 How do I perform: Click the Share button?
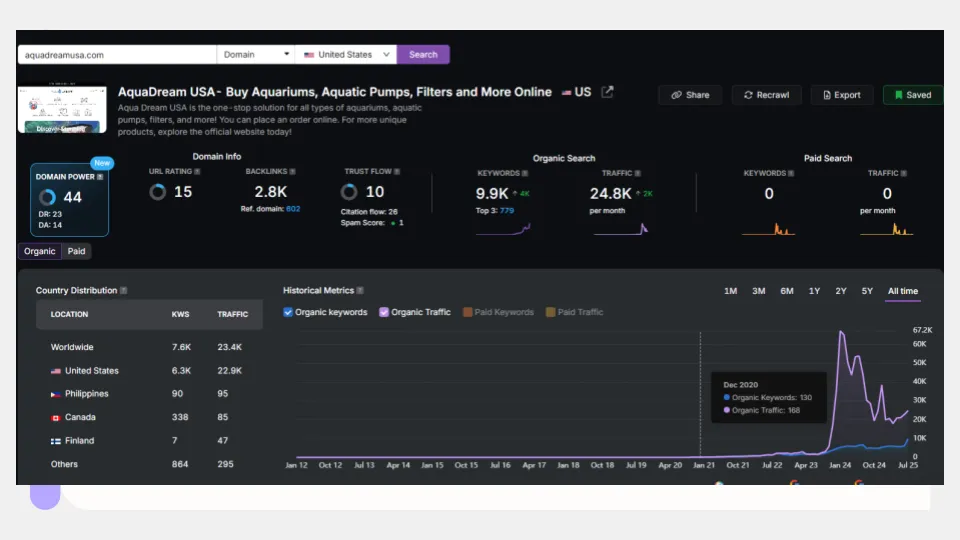[690, 95]
